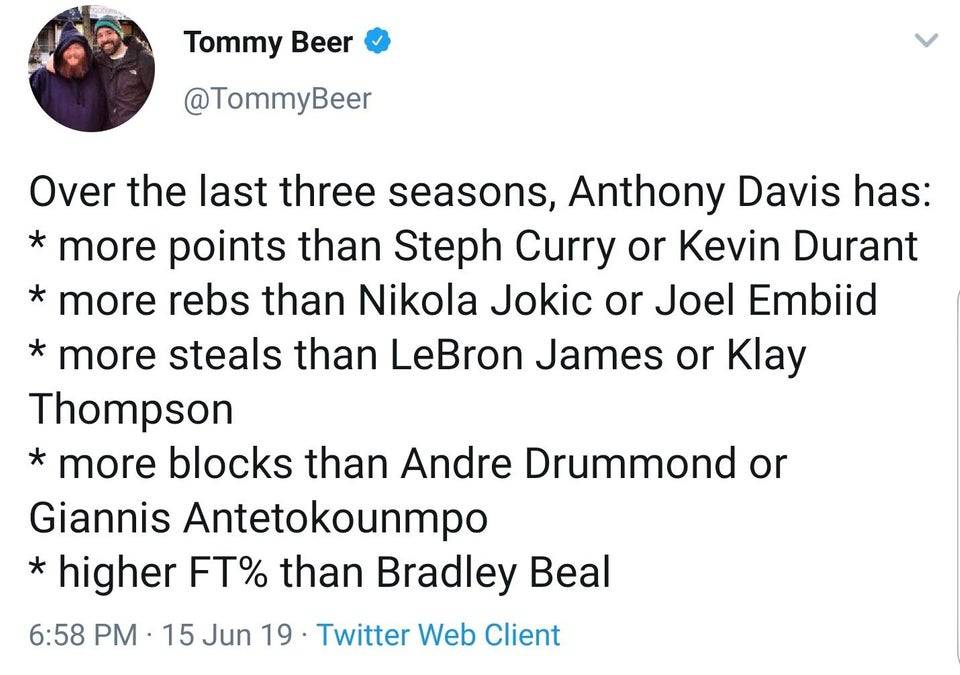Click the blue verified checkmark badge
This screenshot has width=960, height=675.
coord(376,43)
